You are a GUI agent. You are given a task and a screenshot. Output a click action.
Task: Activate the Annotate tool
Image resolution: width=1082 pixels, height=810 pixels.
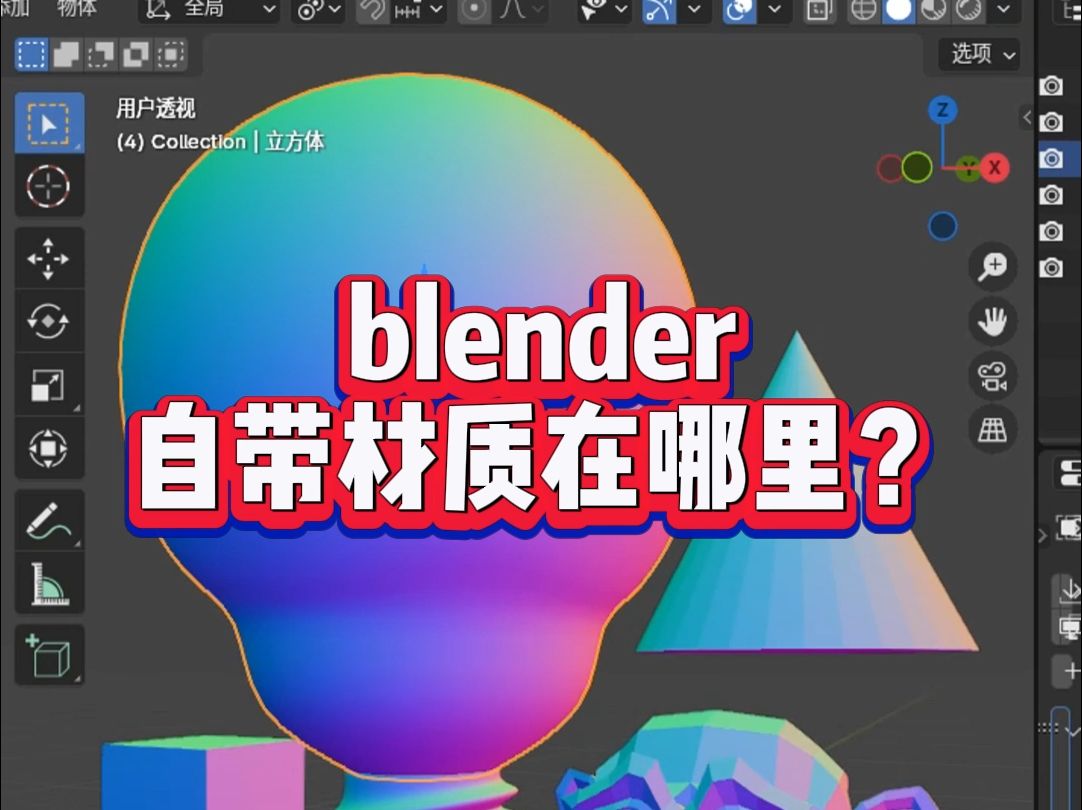click(x=50, y=520)
